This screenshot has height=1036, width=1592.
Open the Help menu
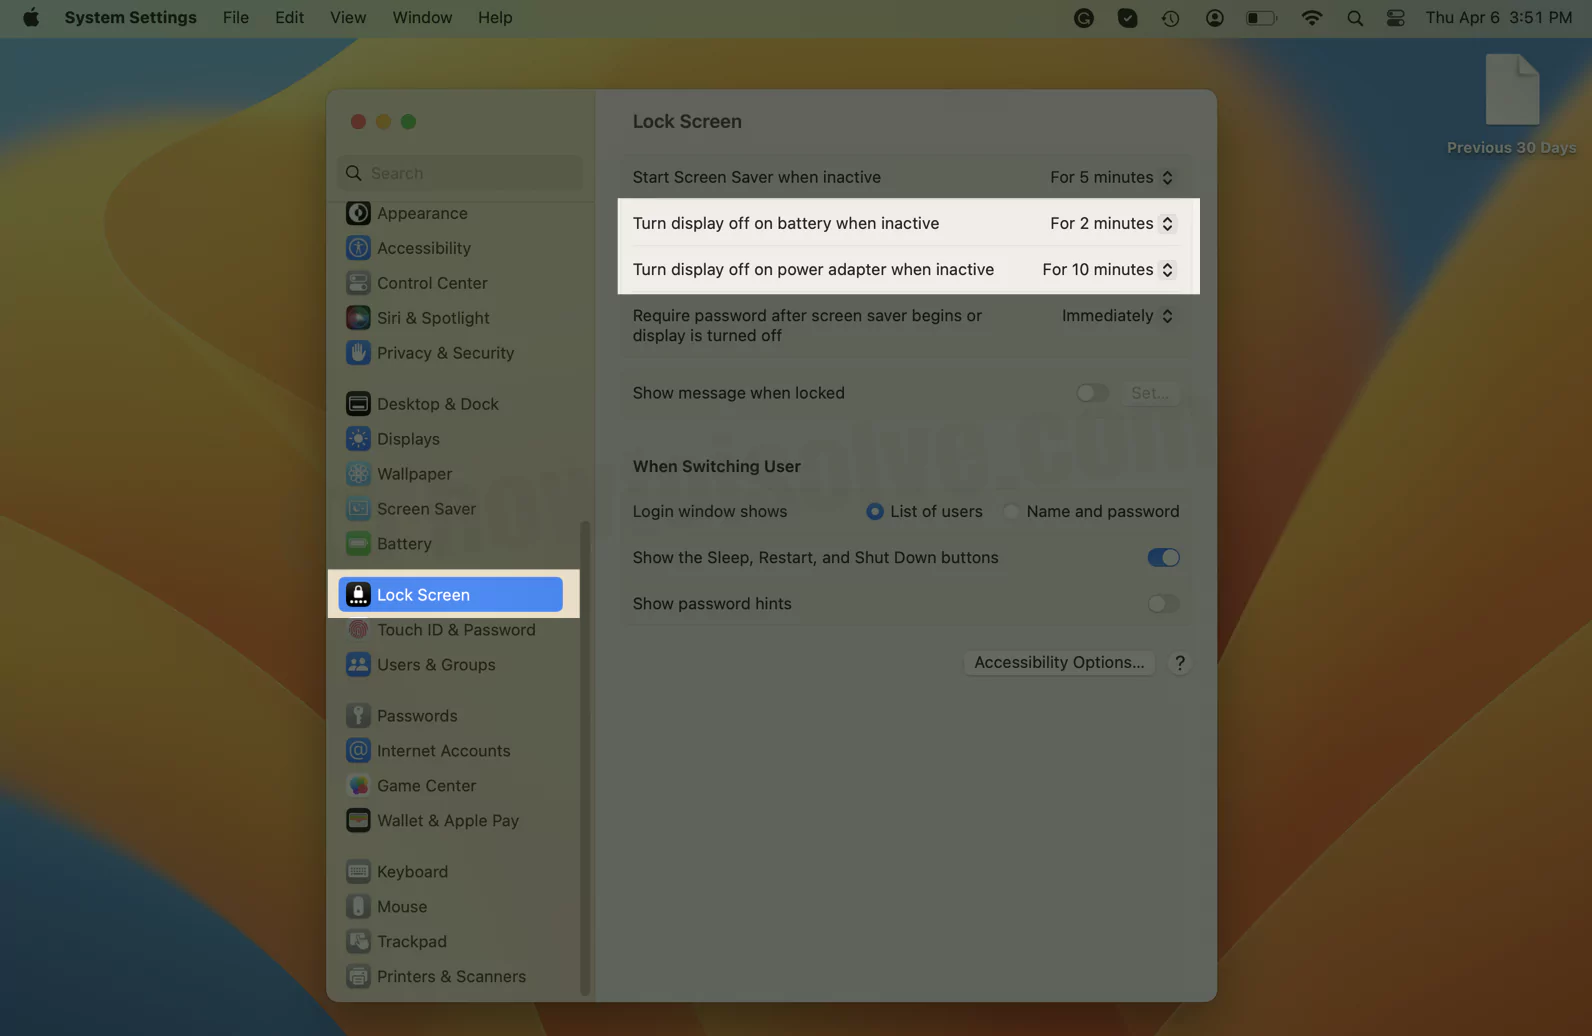(x=495, y=18)
